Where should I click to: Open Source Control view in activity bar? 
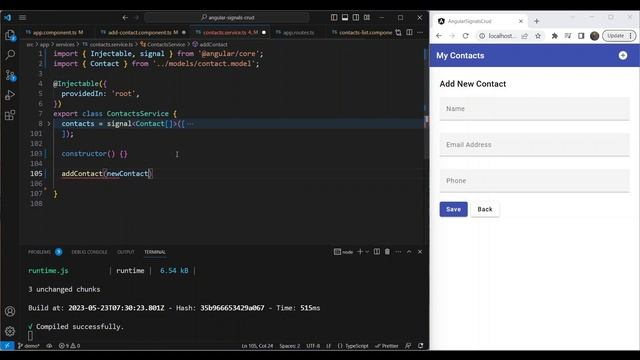click(x=10, y=75)
